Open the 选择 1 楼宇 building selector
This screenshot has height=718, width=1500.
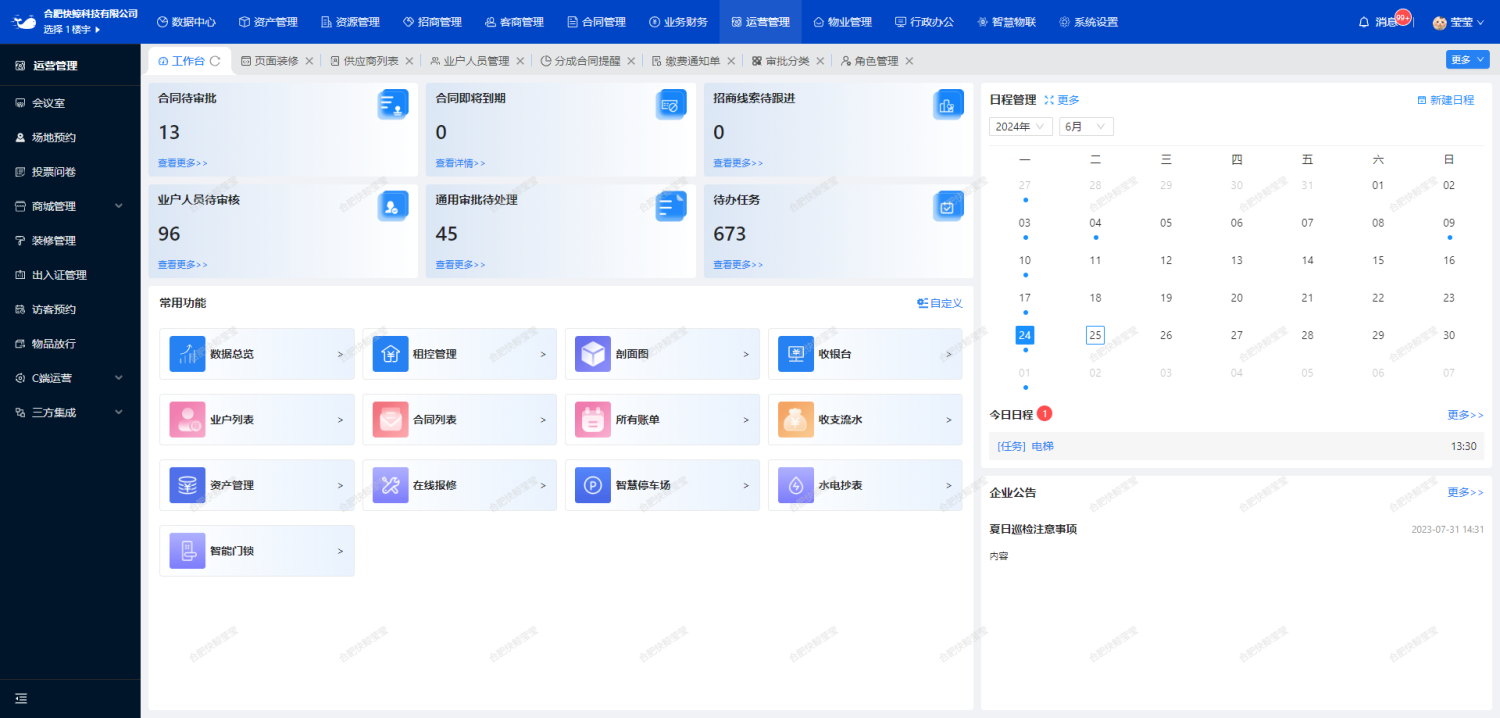point(72,29)
